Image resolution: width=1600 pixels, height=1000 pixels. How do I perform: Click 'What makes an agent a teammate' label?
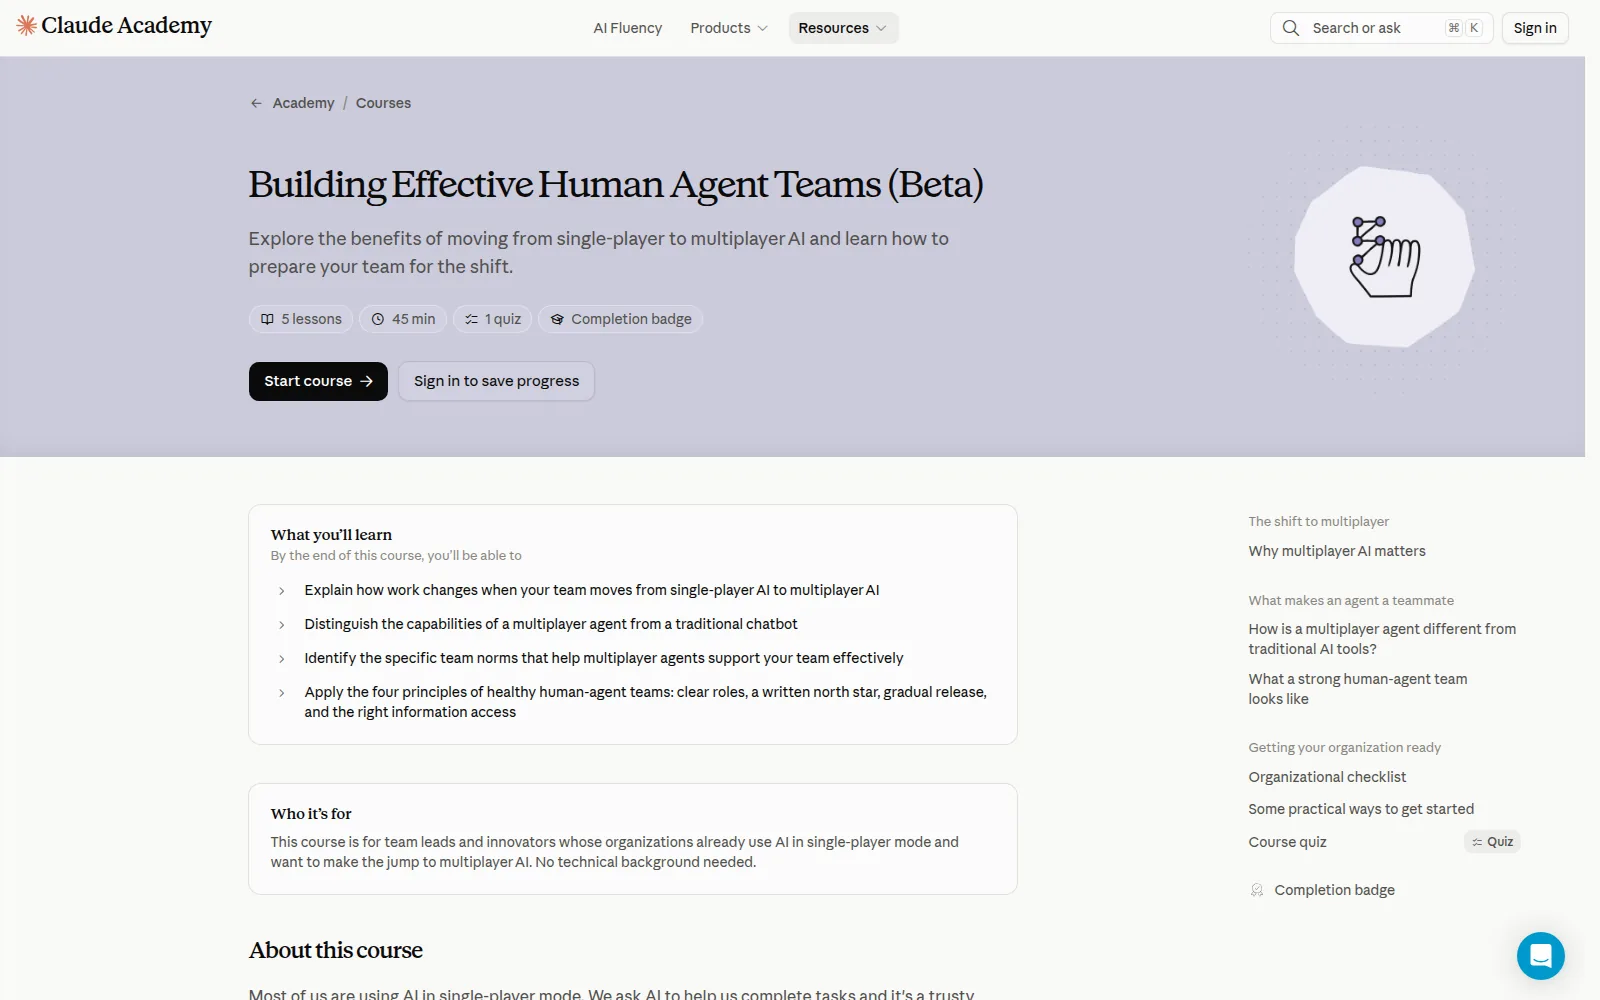point(1351,601)
